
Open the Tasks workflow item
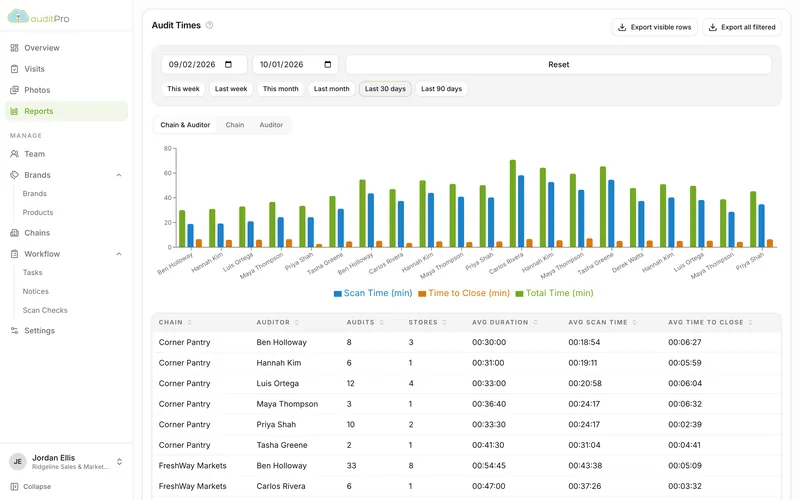[33, 273]
